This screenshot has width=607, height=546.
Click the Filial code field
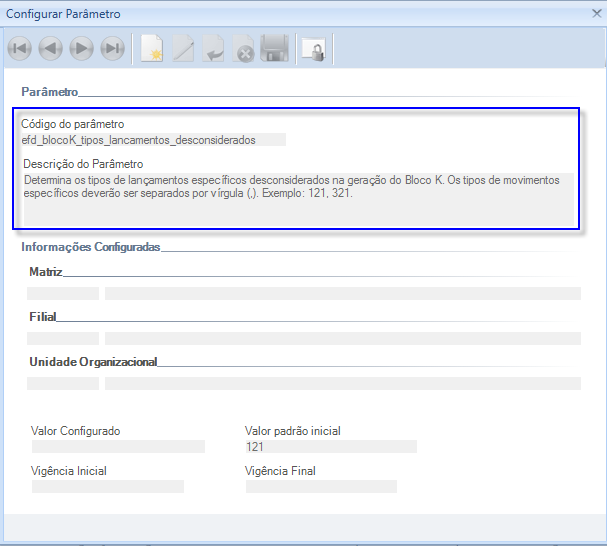[x=63, y=339]
